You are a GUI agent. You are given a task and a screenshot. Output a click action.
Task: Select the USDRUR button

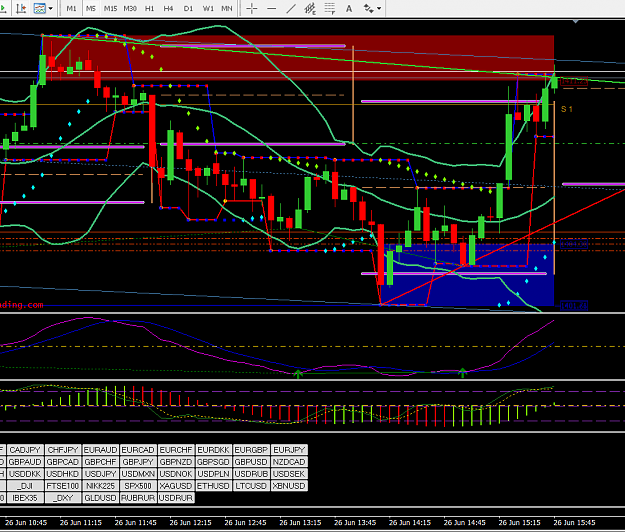coord(176,498)
